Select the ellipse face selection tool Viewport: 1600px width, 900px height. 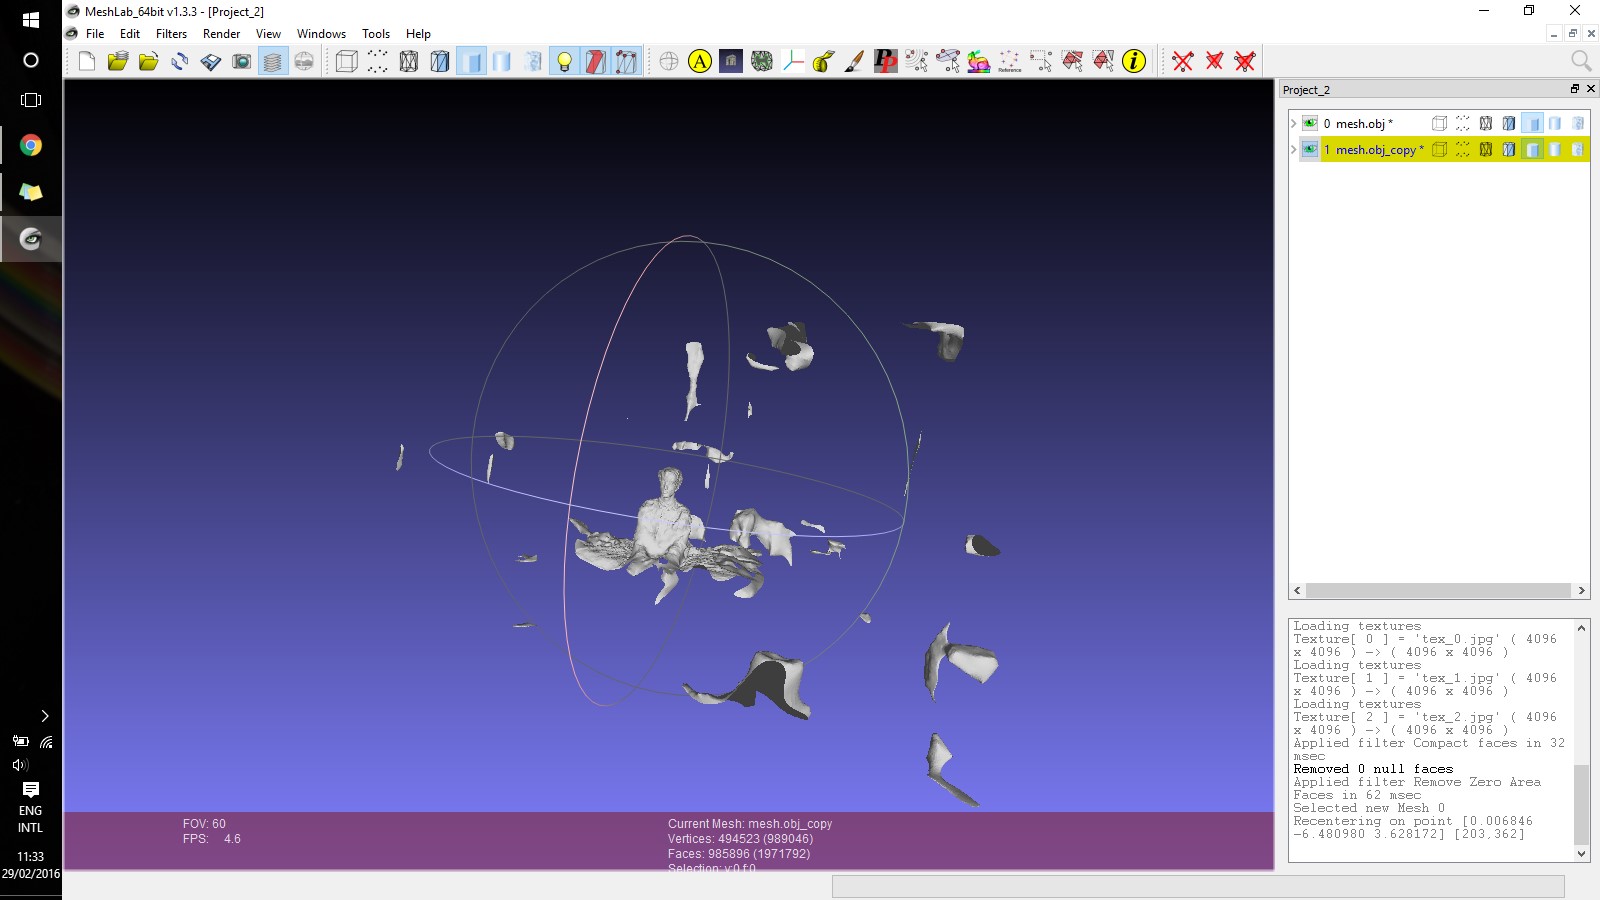tap(948, 62)
